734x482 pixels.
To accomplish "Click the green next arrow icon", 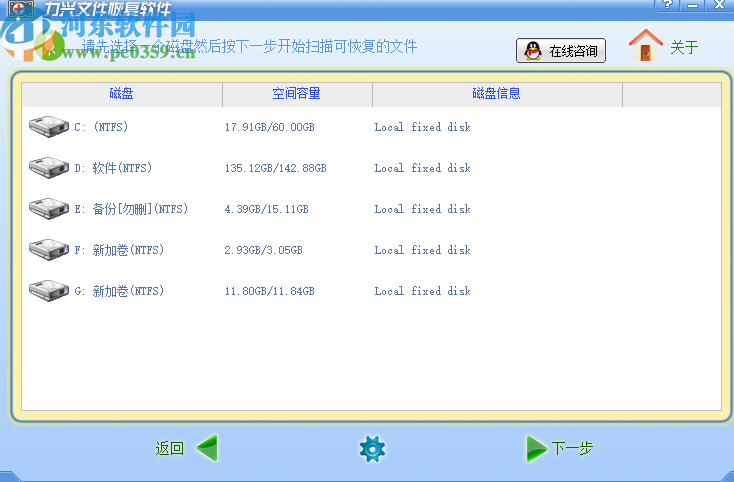I will pyautogui.click(x=536, y=449).
